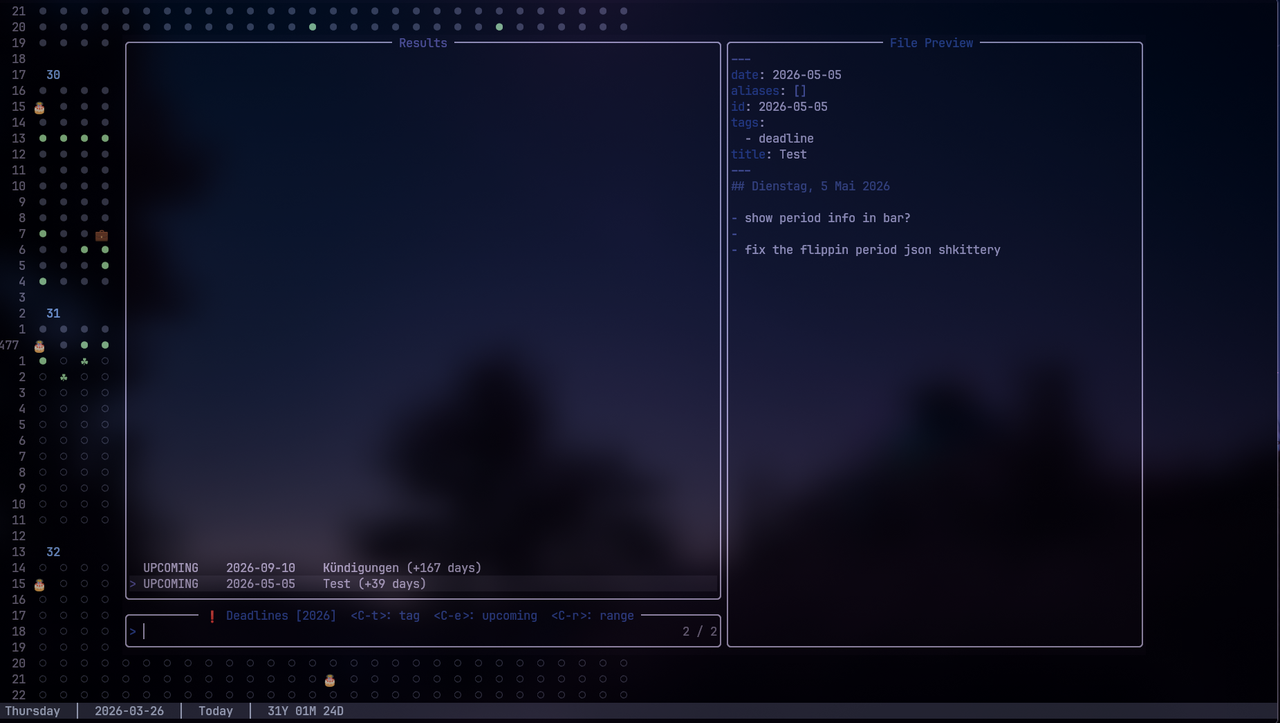Screen dimensions: 1280x723
Task: Click the File Preview panel title
Action: point(931,43)
